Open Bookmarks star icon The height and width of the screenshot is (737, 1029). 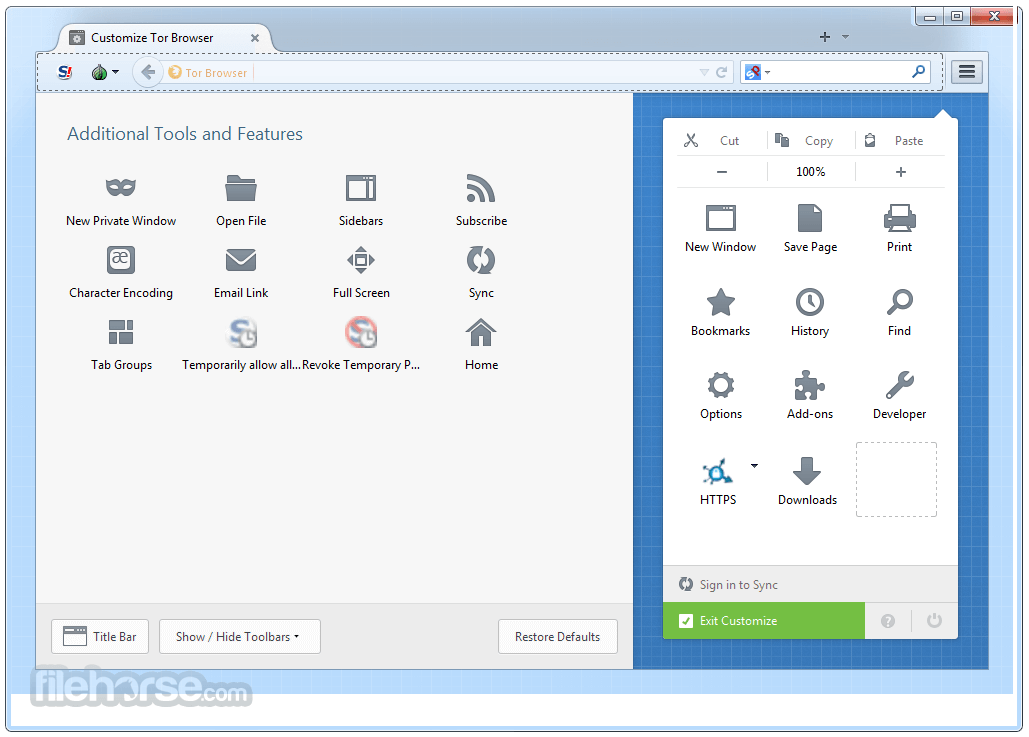point(721,302)
